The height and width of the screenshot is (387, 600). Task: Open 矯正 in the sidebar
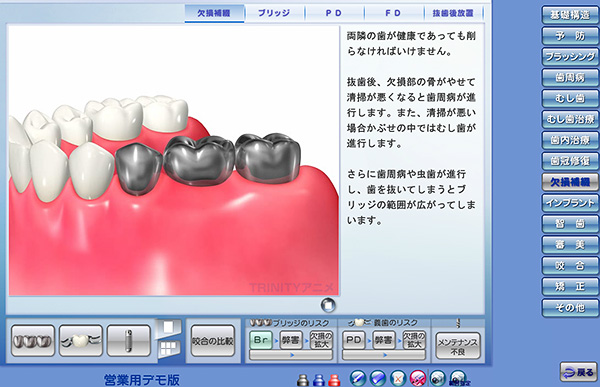[x=570, y=286]
